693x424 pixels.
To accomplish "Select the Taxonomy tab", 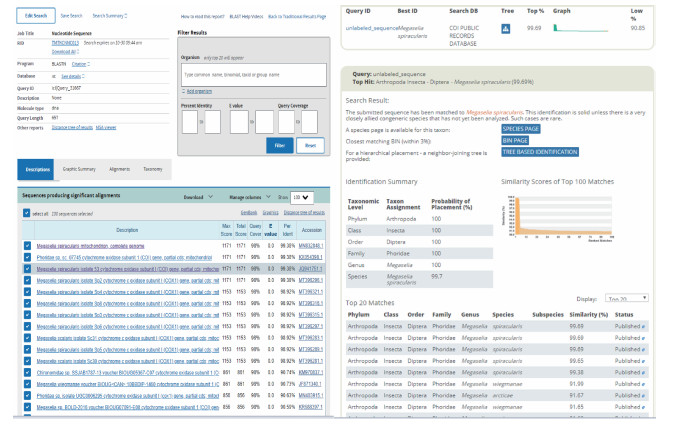I will (x=153, y=169).
